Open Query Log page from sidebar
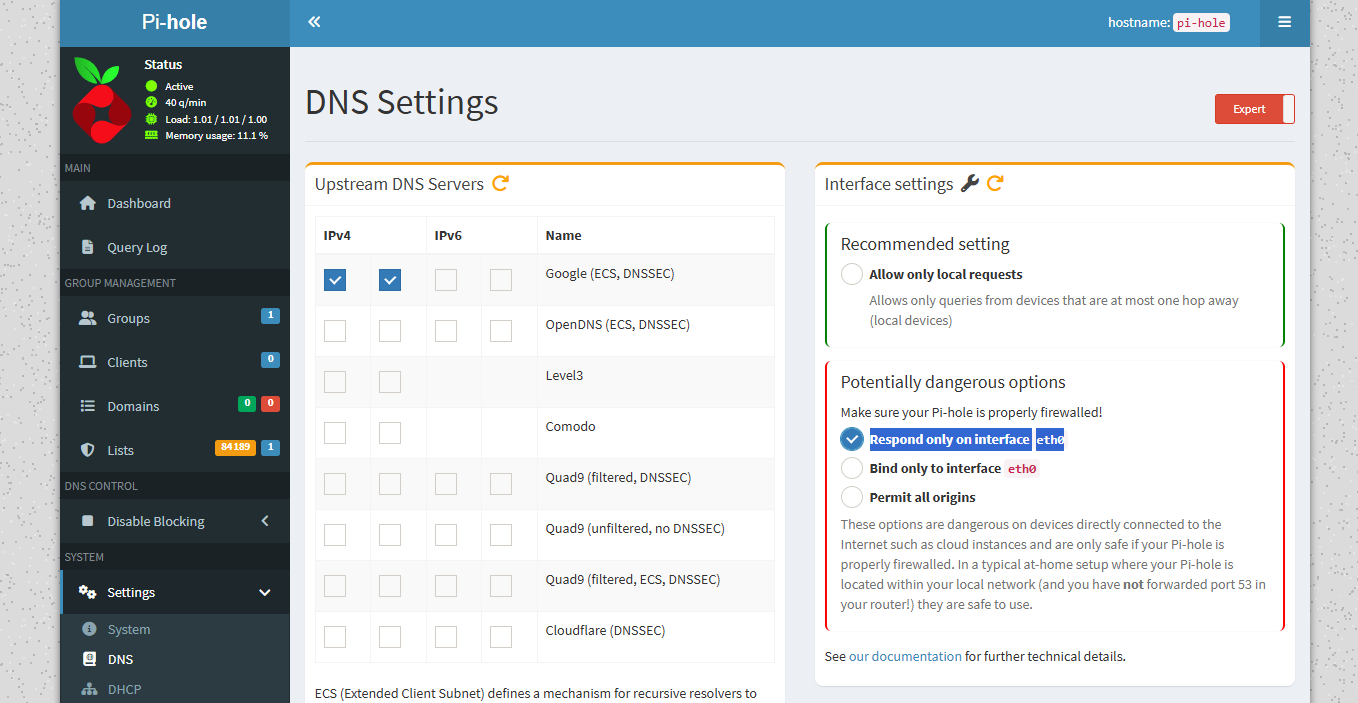 137,247
